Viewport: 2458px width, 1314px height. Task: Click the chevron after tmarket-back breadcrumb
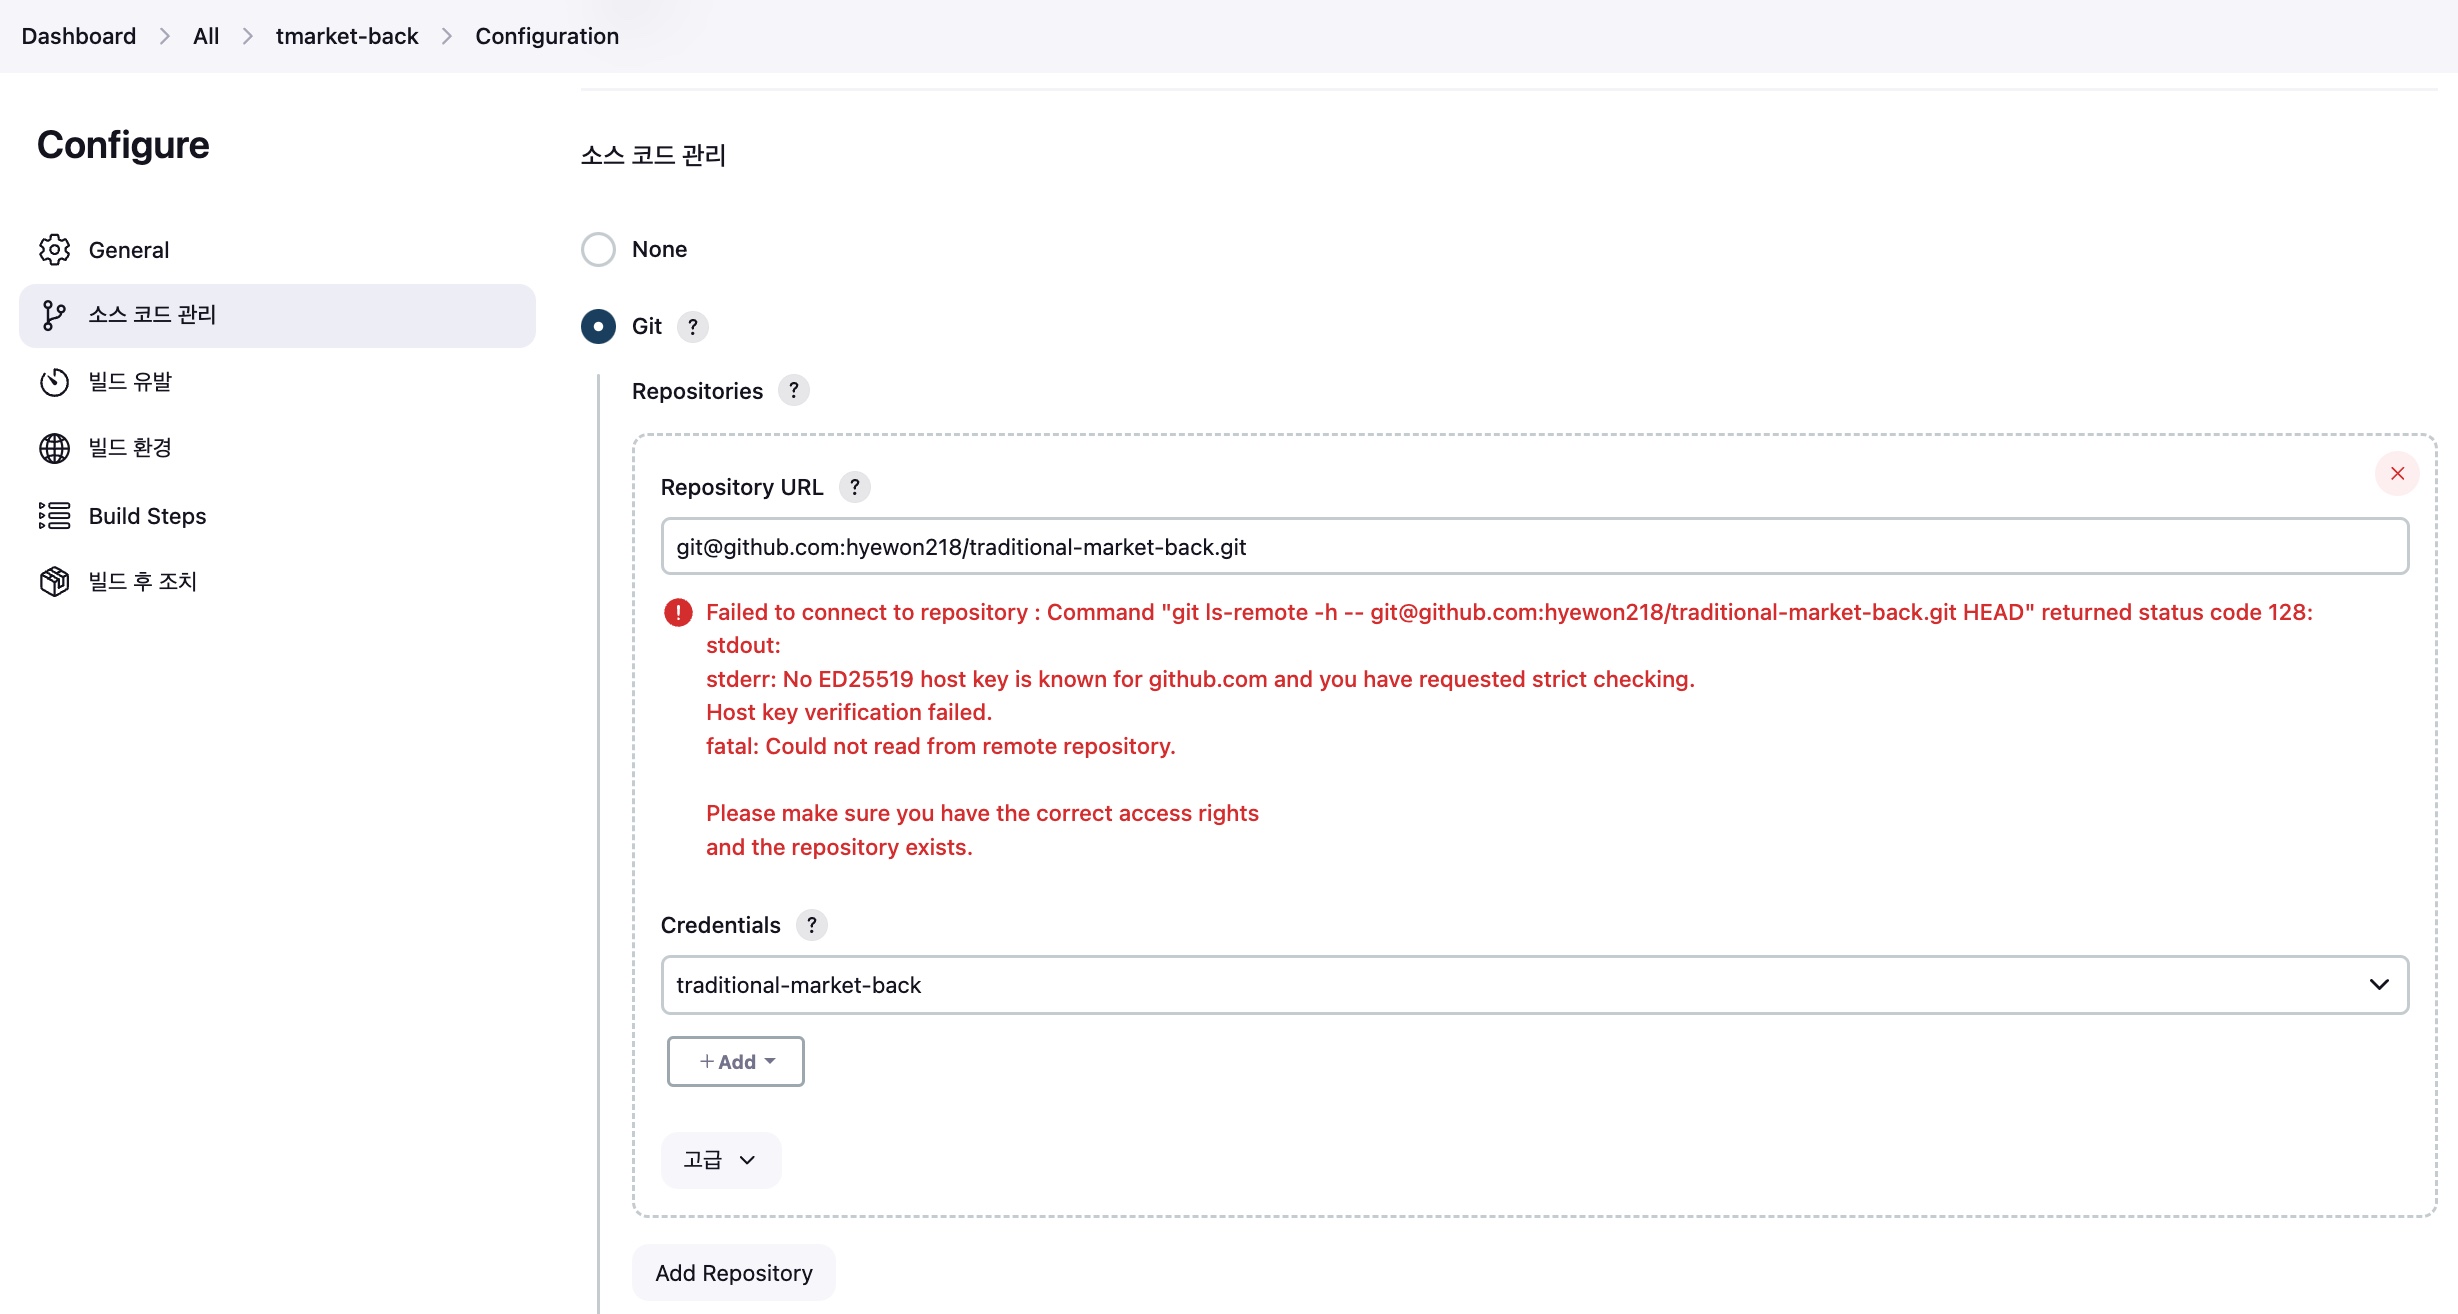pyautogui.click(x=447, y=36)
